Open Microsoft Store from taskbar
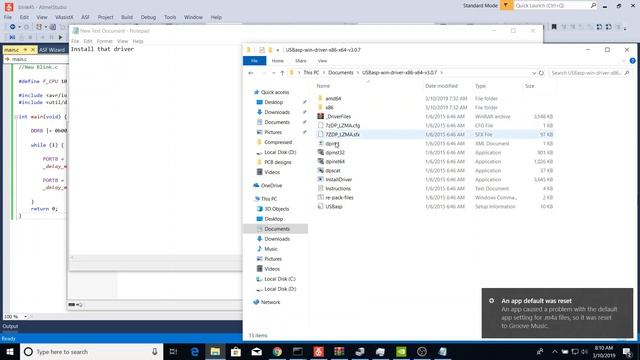640x360 pixels. pyautogui.click(x=236, y=351)
